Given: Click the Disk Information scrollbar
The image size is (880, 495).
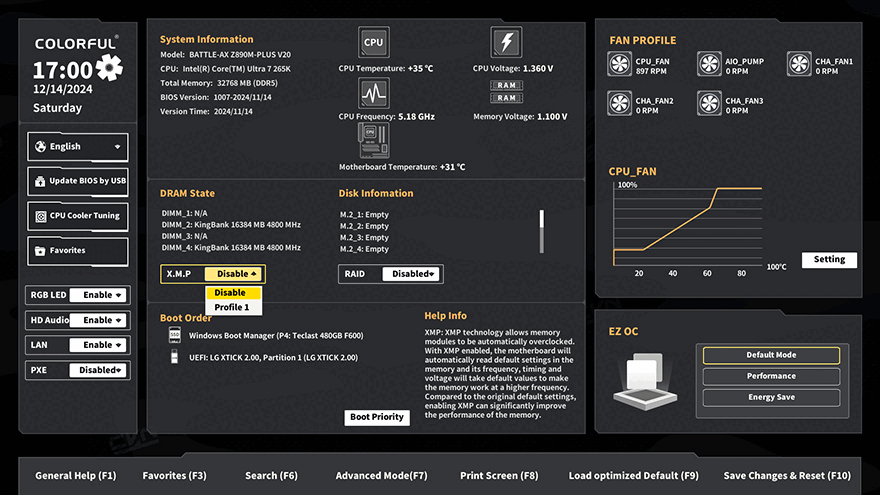Looking at the screenshot, I should tap(542, 231).
